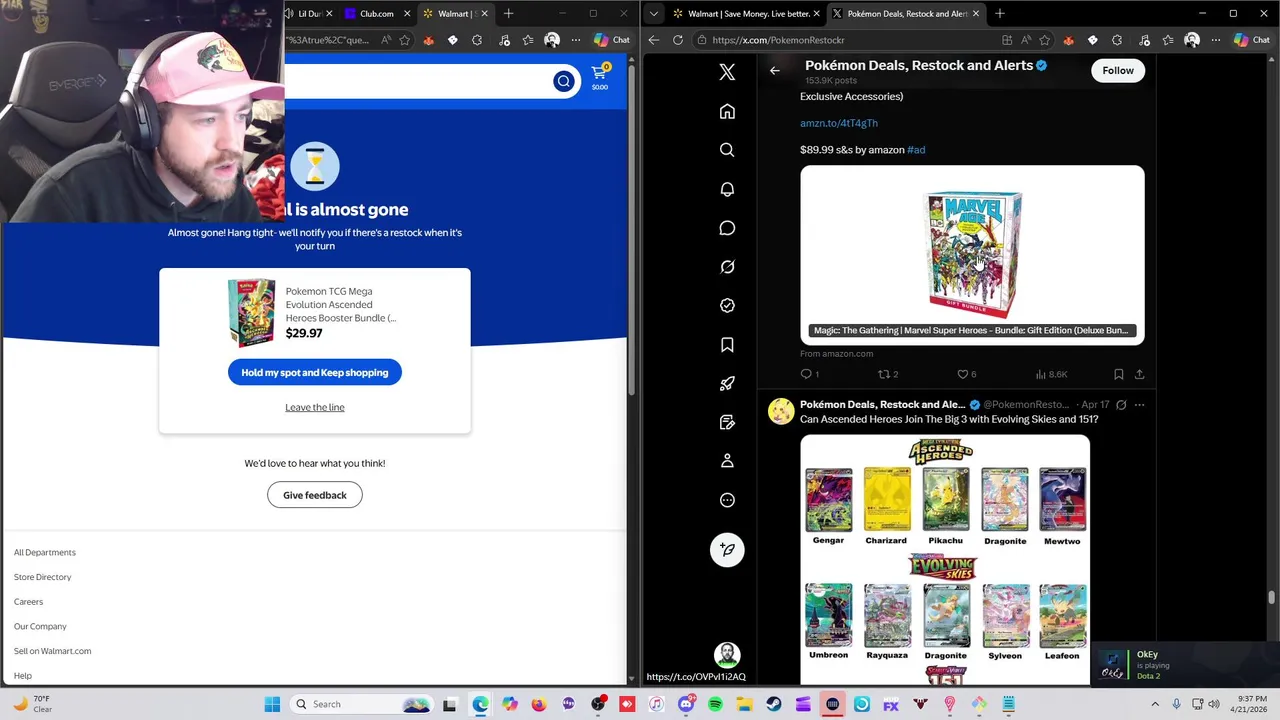Repost the Marvel bundle post
The width and height of the screenshot is (1280, 720).
888,374
